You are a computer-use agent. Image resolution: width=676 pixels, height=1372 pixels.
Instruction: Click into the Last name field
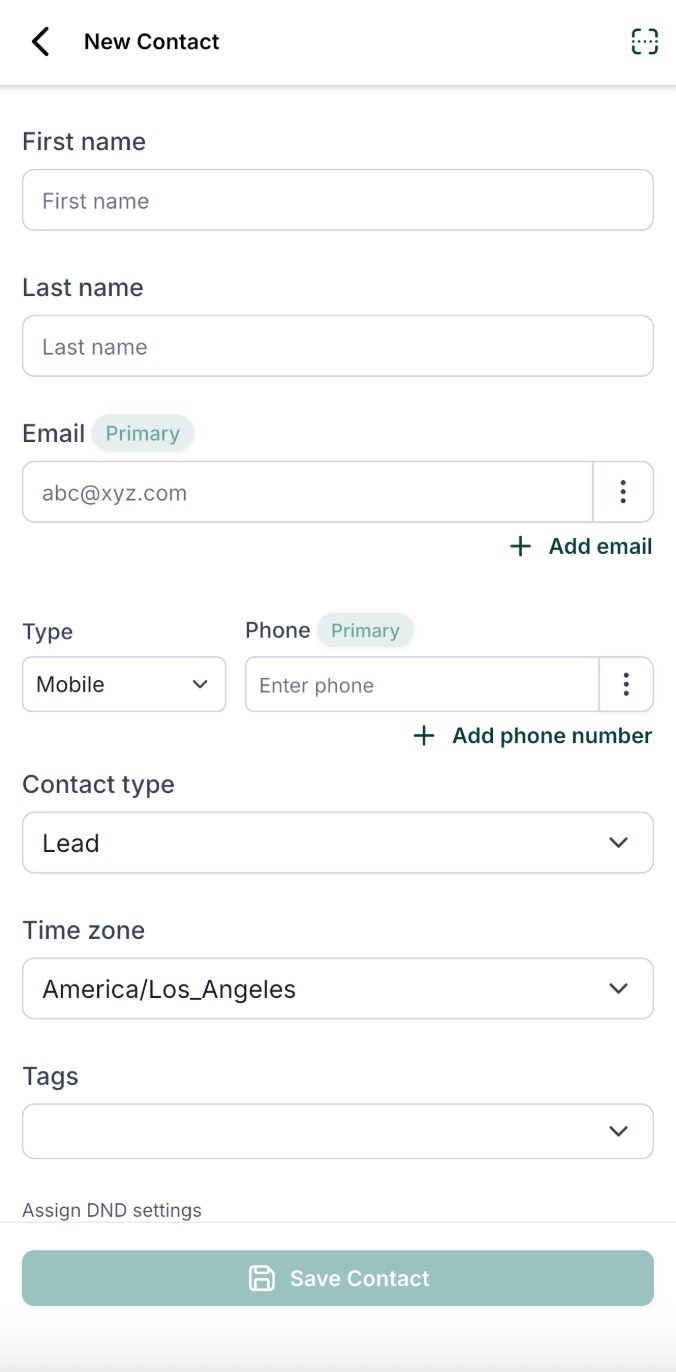point(338,347)
